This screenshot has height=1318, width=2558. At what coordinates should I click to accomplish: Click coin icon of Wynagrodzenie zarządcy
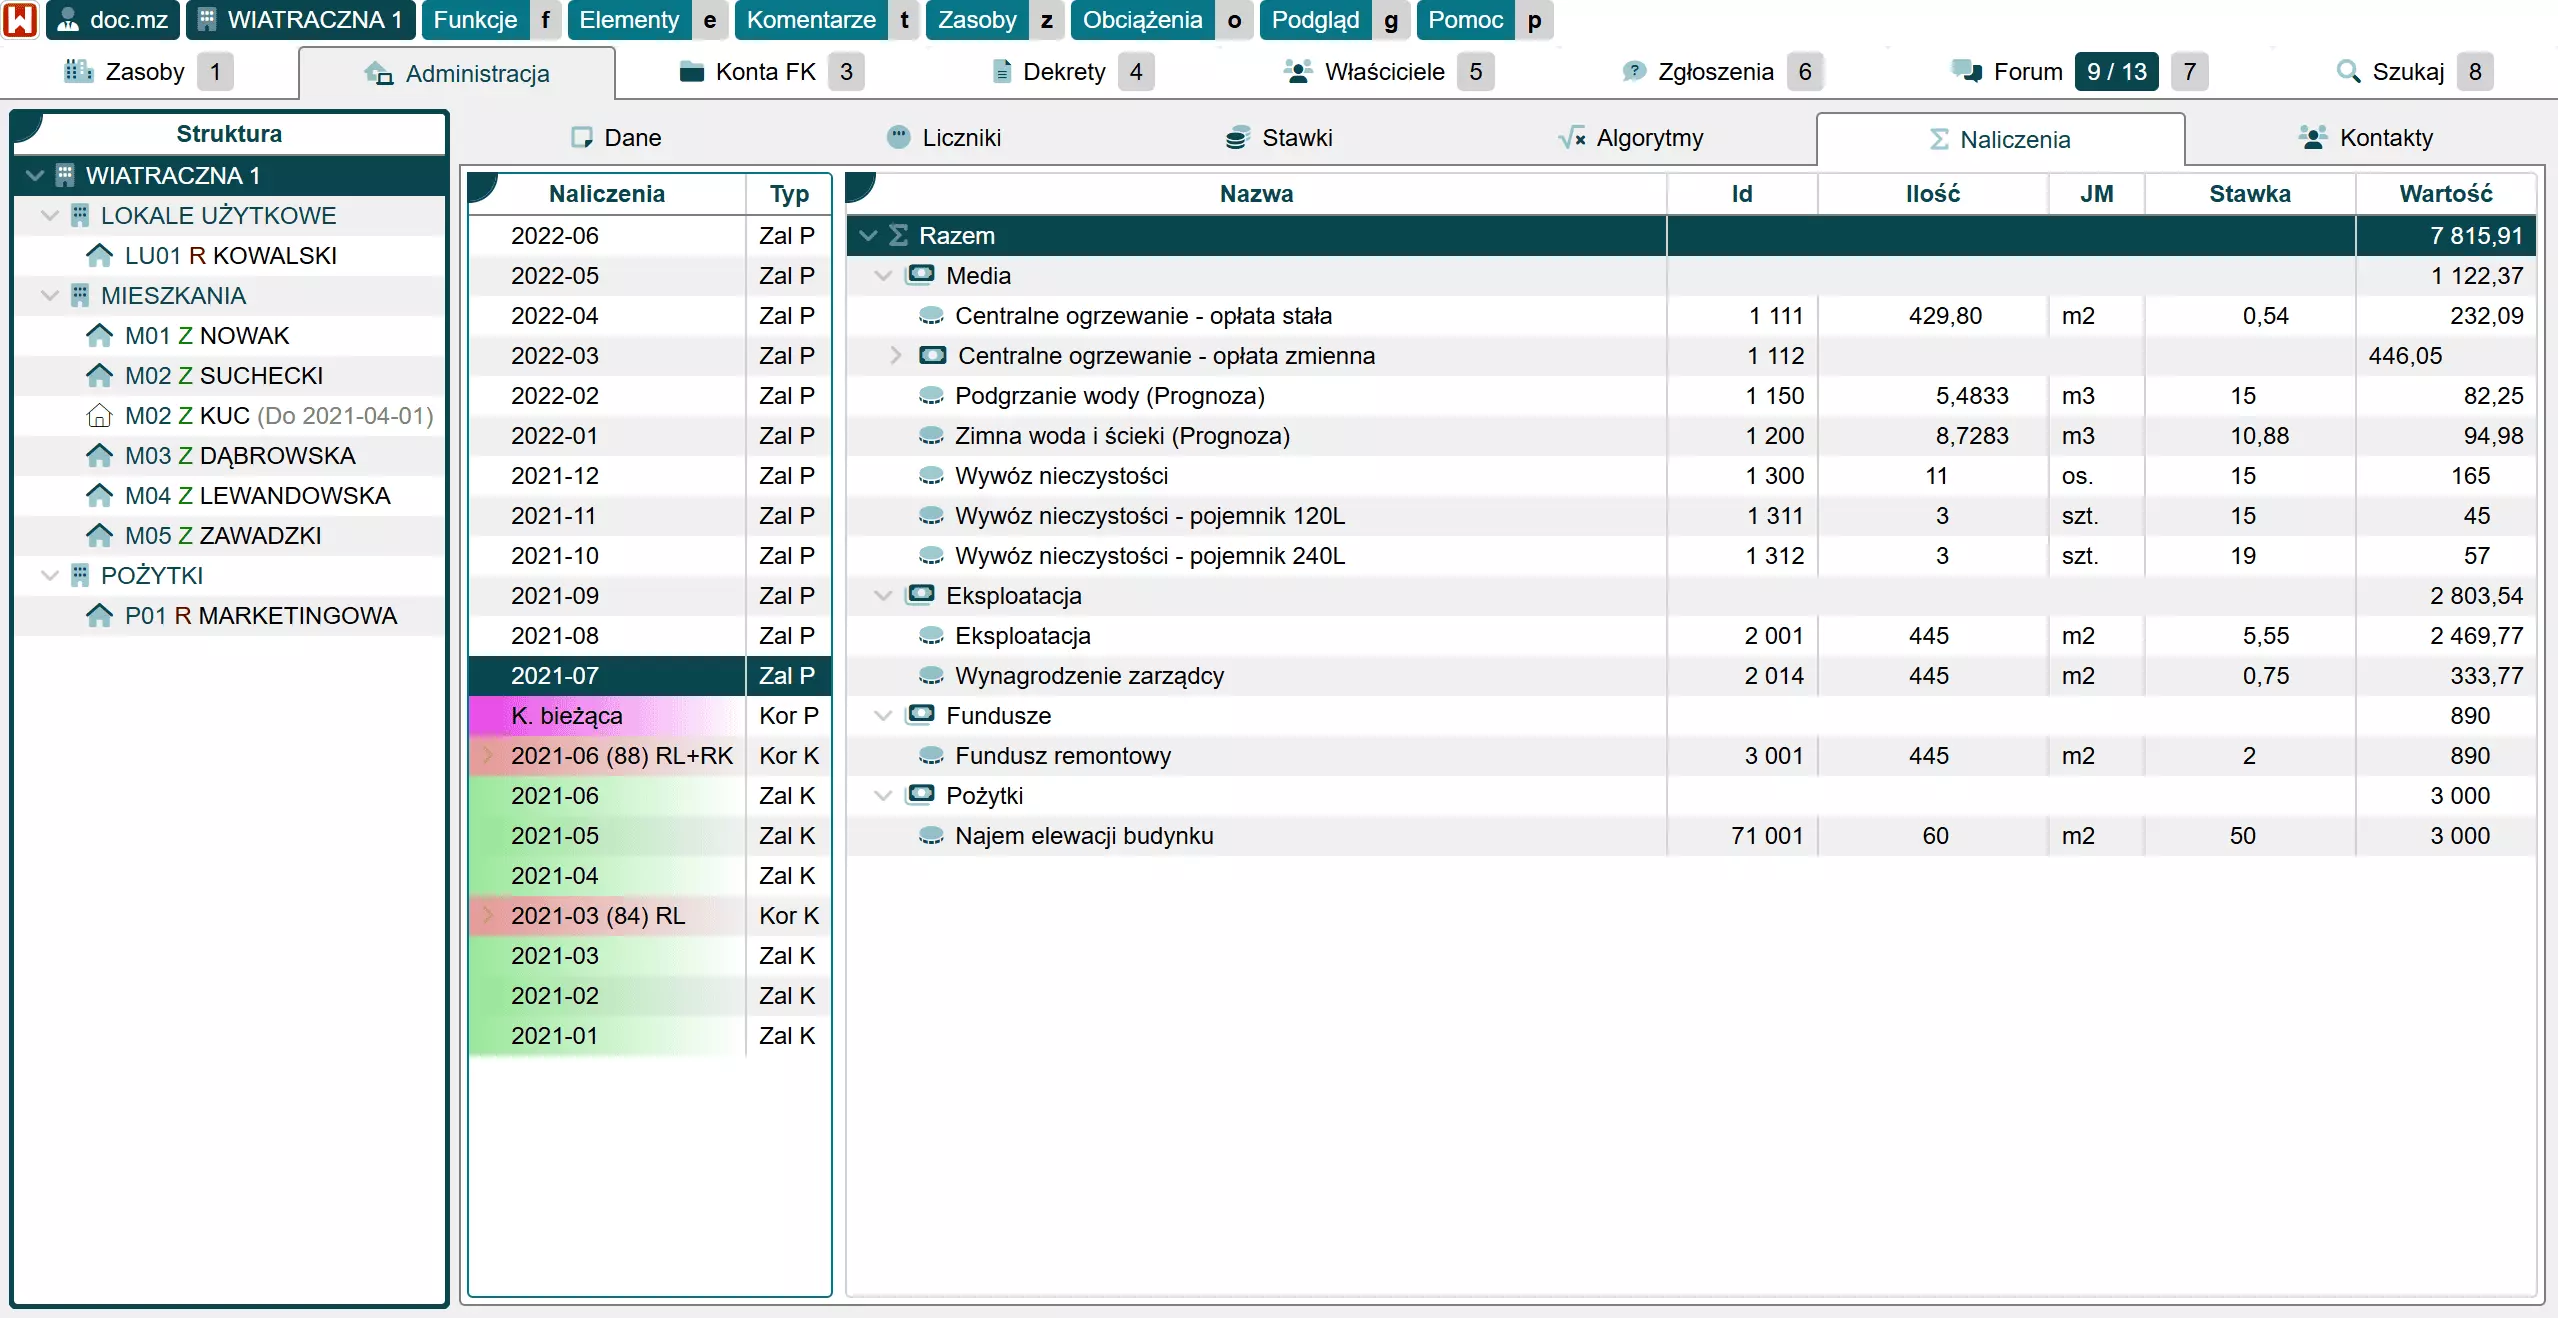pos(931,676)
